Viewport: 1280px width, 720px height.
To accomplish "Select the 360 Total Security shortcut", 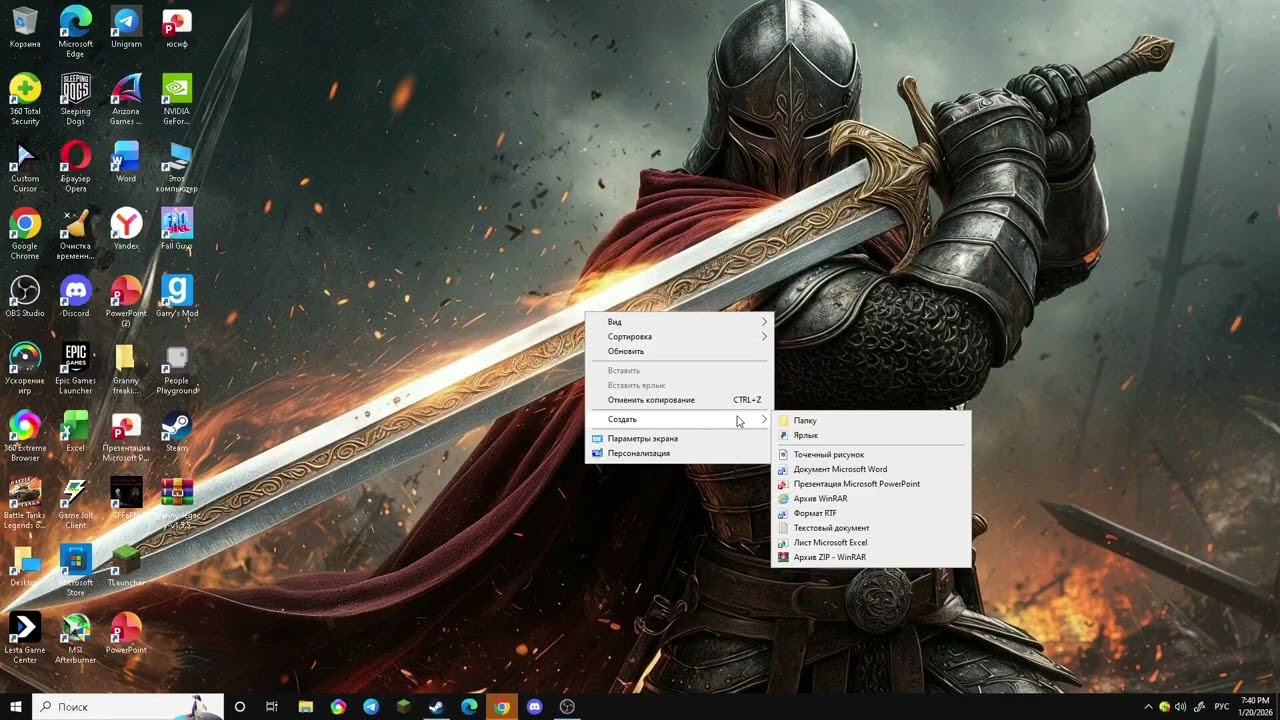I will [25, 100].
